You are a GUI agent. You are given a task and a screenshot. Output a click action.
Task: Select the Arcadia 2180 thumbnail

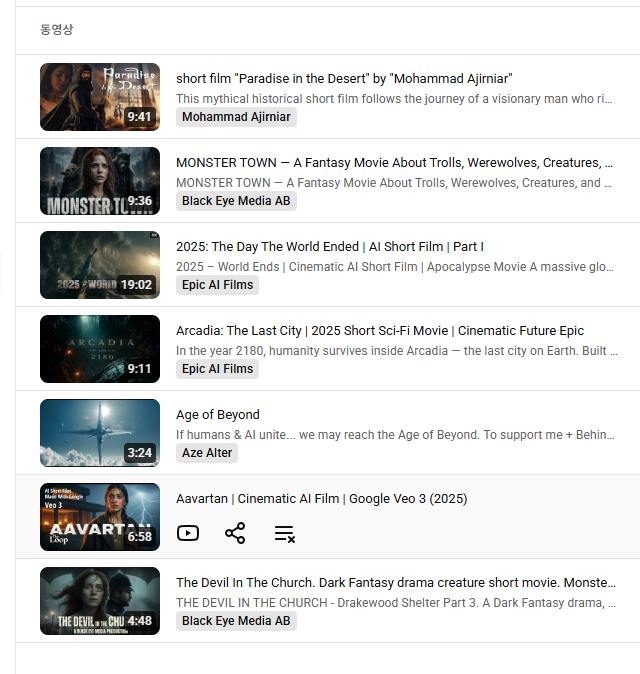point(100,349)
